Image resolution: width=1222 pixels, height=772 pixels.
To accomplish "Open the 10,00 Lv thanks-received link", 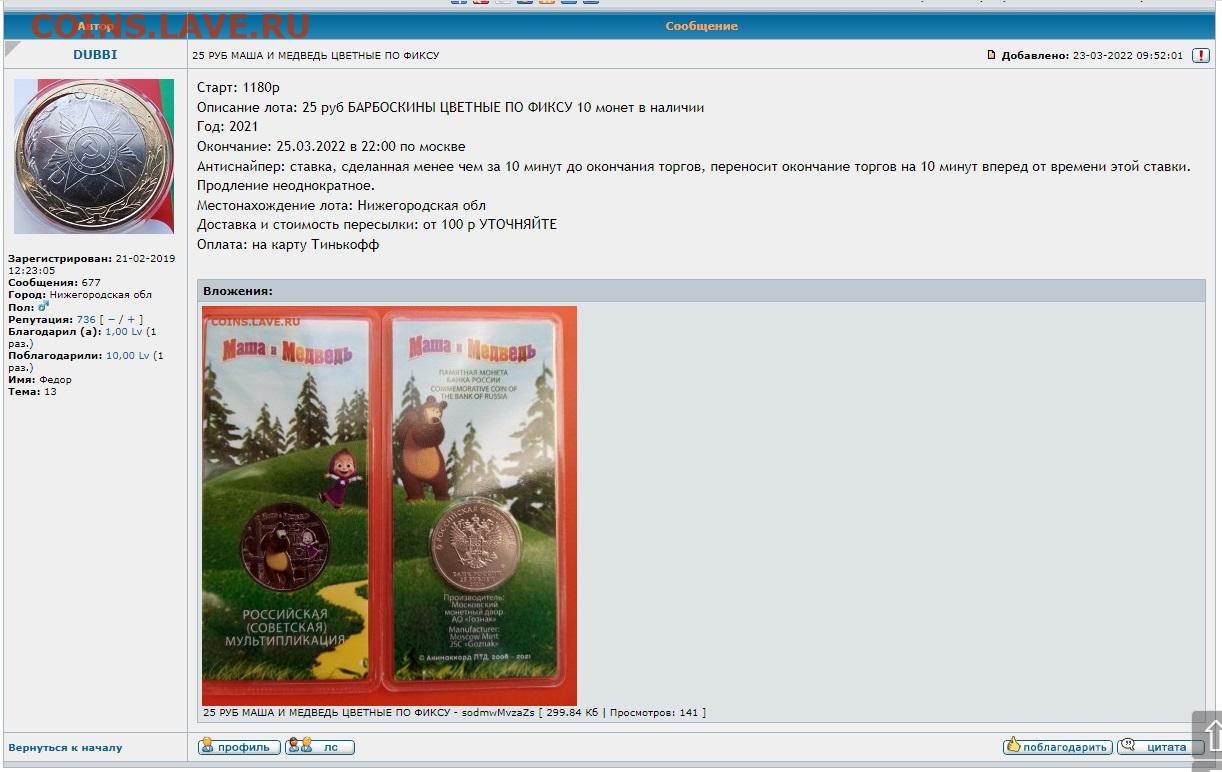I will [127, 356].
